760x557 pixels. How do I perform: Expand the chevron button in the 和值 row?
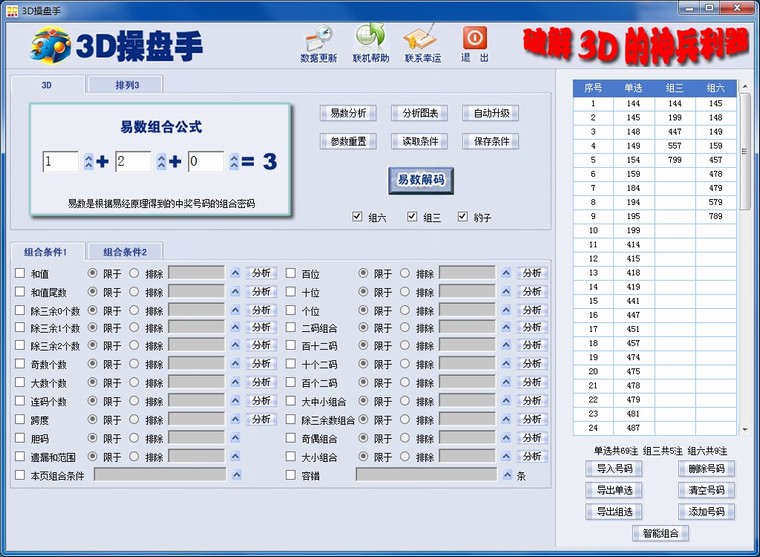pos(235,273)
